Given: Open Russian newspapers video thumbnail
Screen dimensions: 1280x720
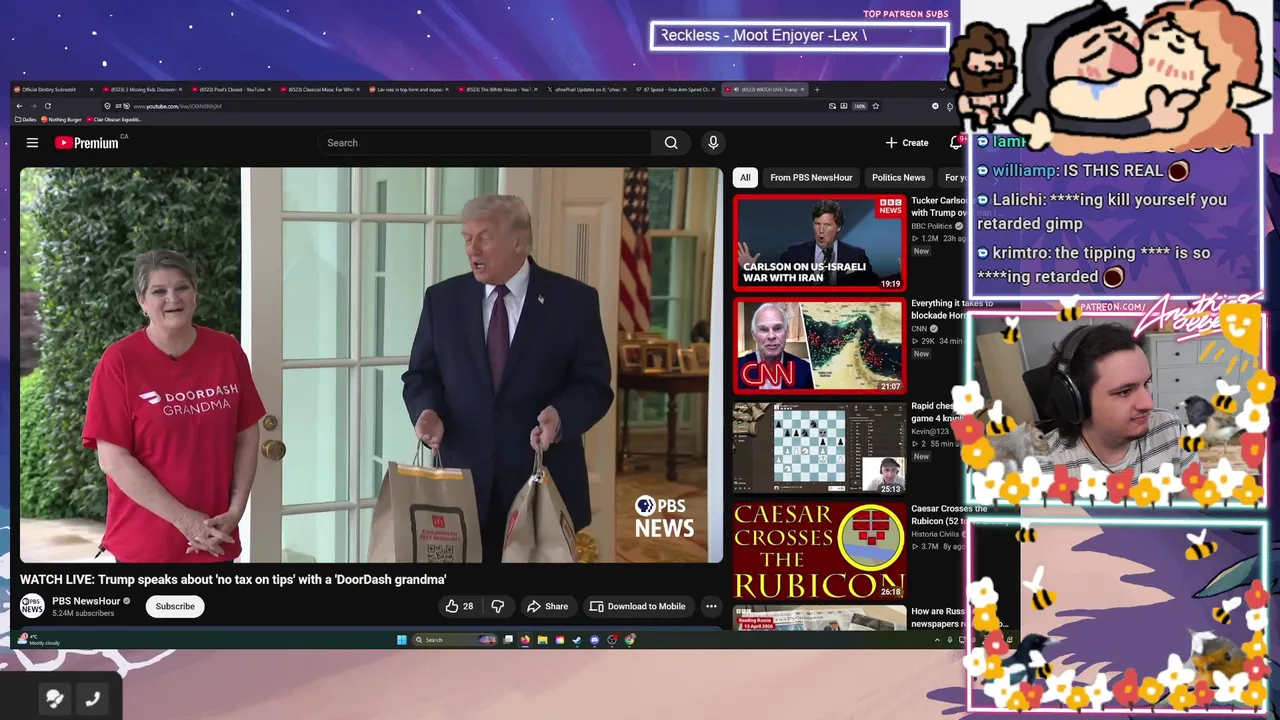Looking at the screenshot, I should point(819,618).
